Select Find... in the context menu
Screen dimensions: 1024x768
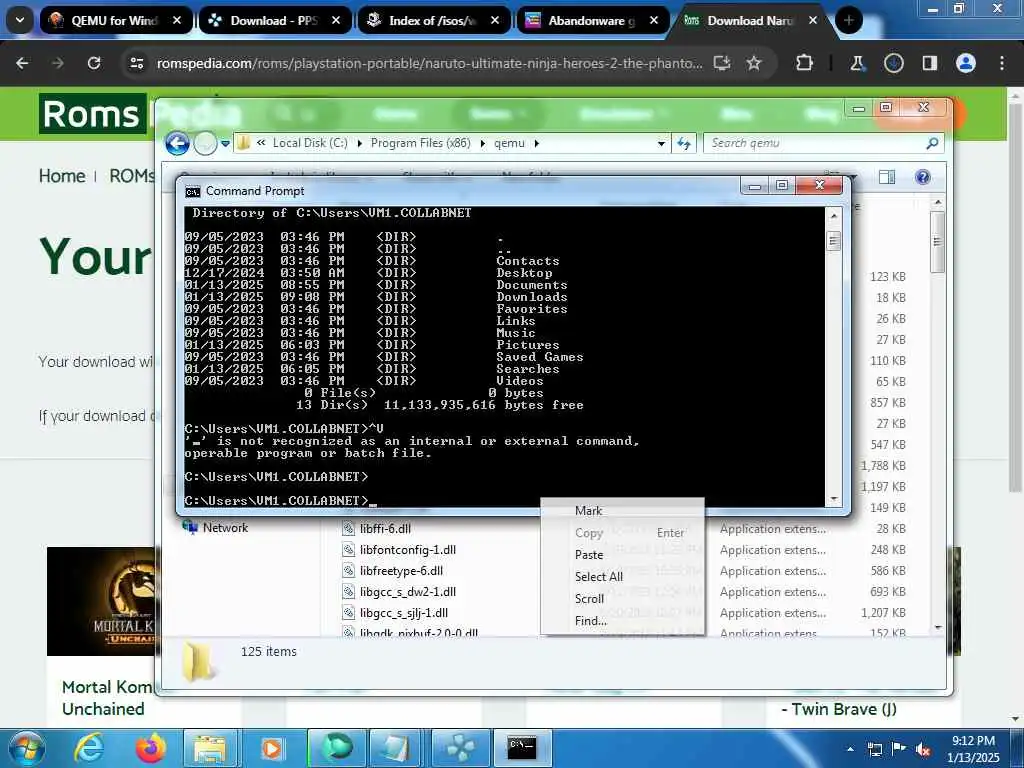click(591, 620)
